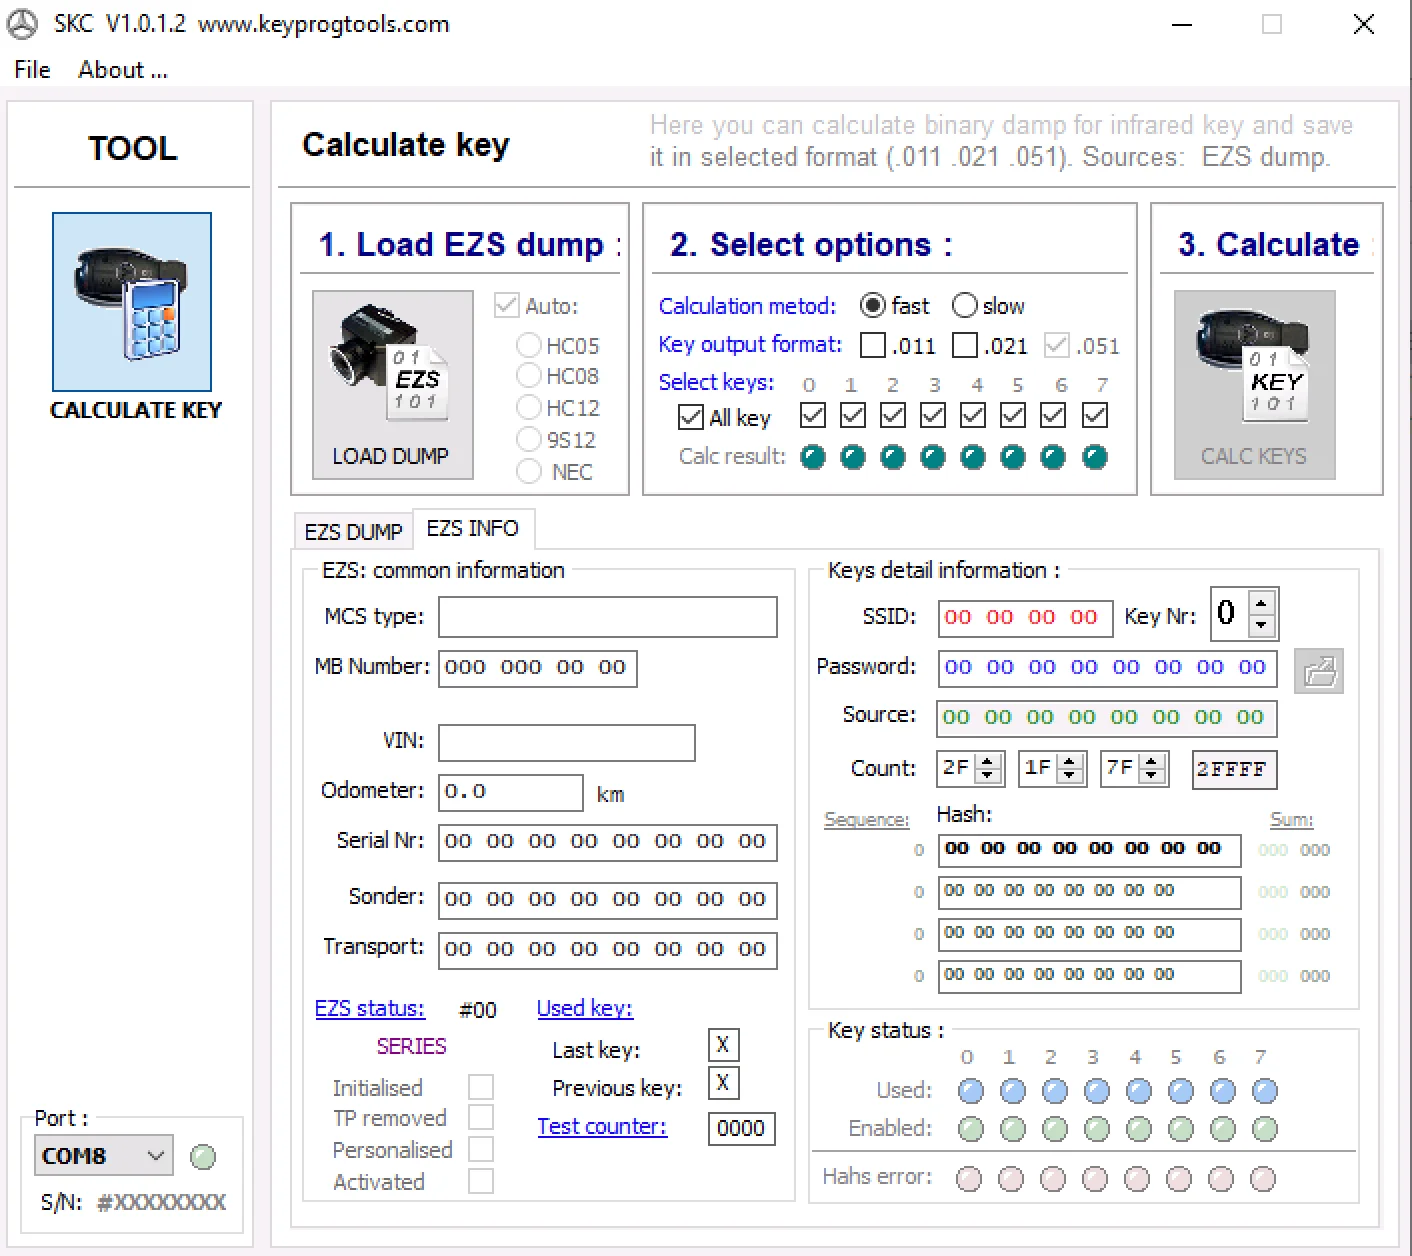Uncheck the All key checkbox
The width and height of the screenshot is (1412, 1256).
pyautogui.click(x=691, y=417)
